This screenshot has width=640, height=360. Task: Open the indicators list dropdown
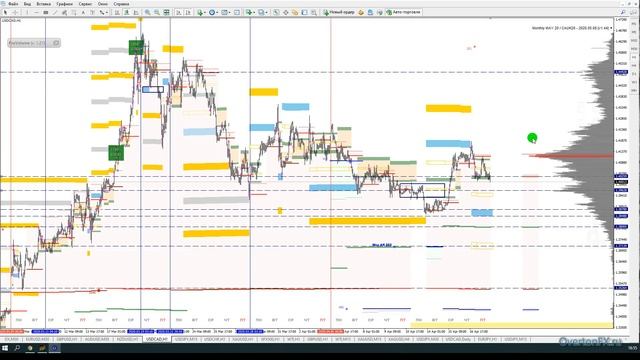(x=201, y=12)
